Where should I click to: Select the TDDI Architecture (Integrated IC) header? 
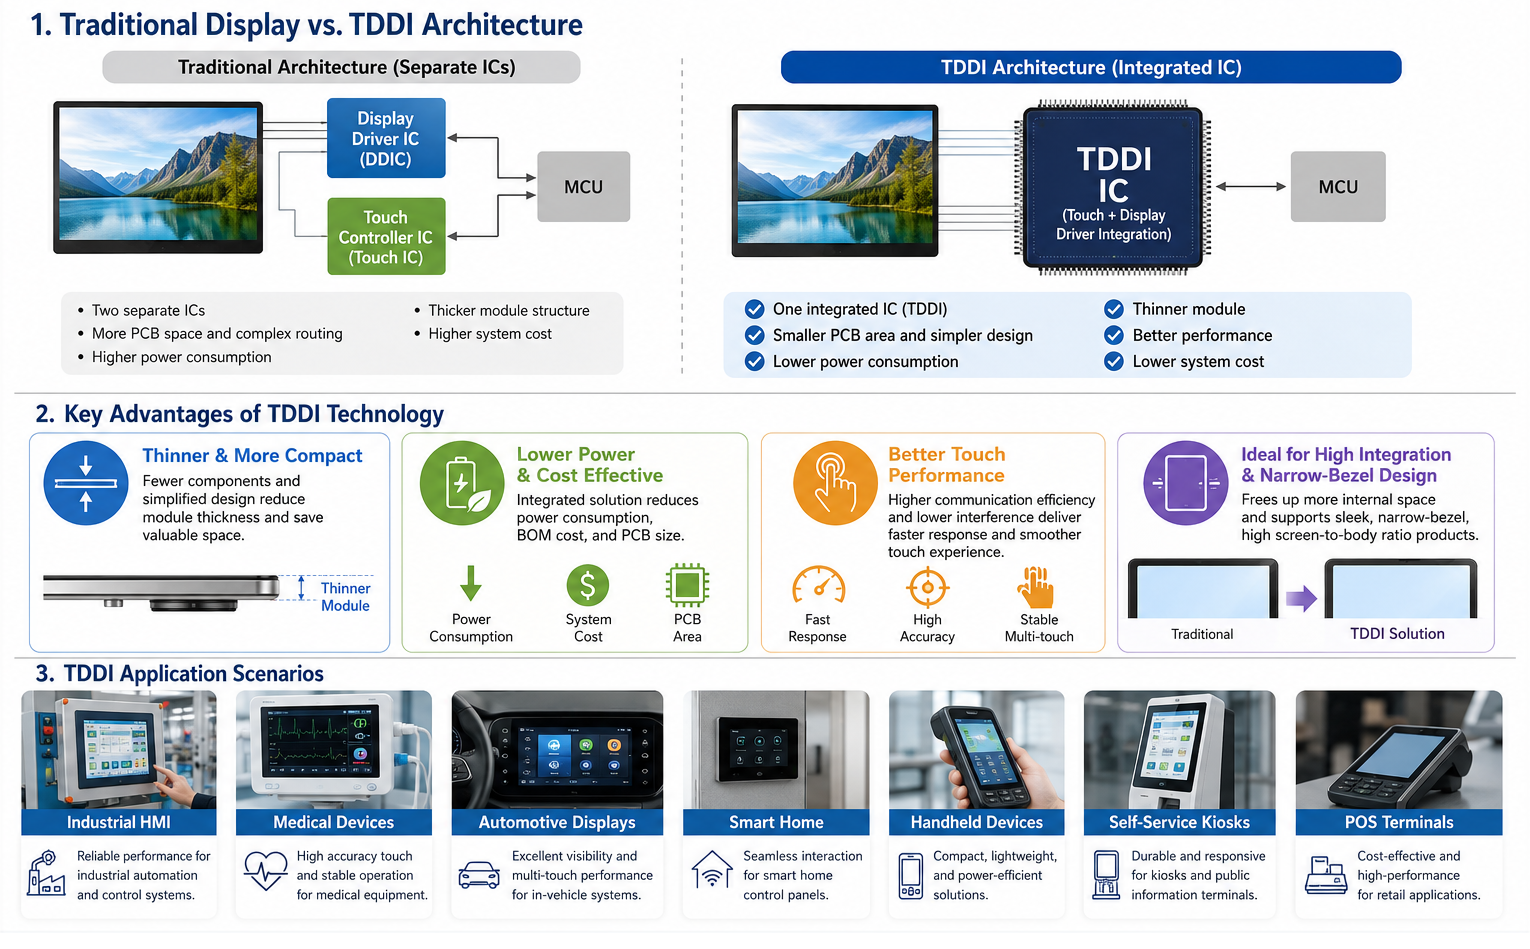point(1091,67)
